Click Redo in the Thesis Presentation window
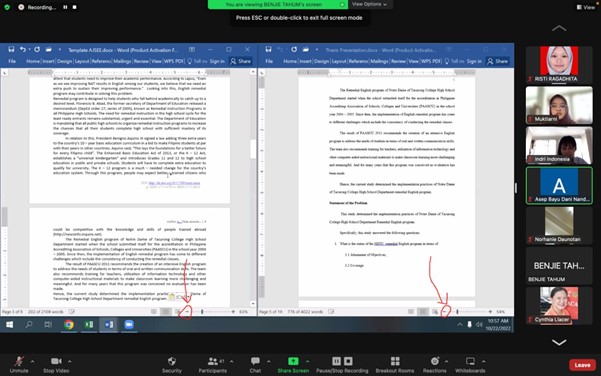The height and width of the screenshot is (376, 601). (x=294, y=49)
